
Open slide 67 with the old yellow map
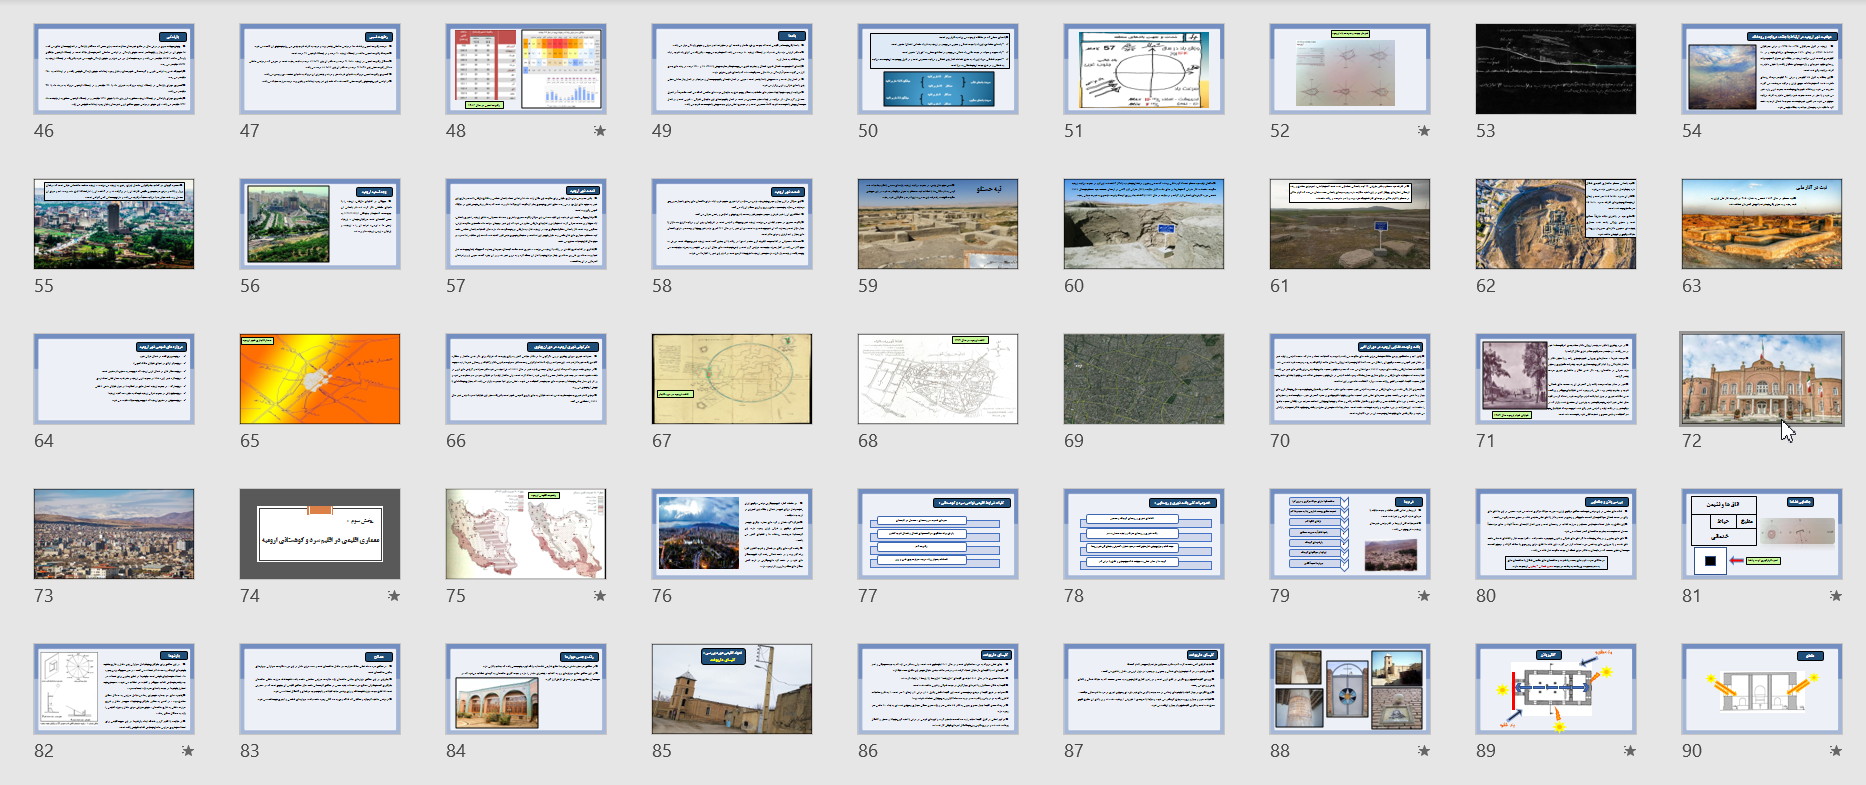click(x=731, y=379)
